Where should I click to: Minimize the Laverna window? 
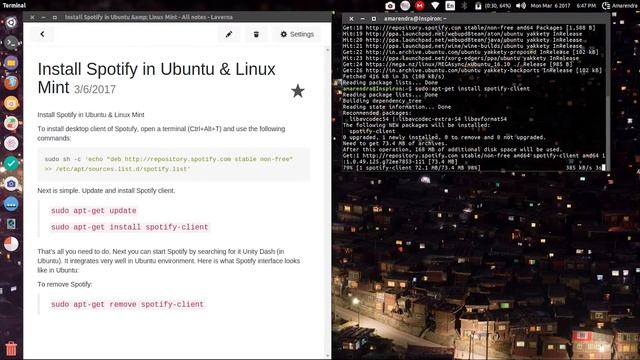[x=44, y=17]
